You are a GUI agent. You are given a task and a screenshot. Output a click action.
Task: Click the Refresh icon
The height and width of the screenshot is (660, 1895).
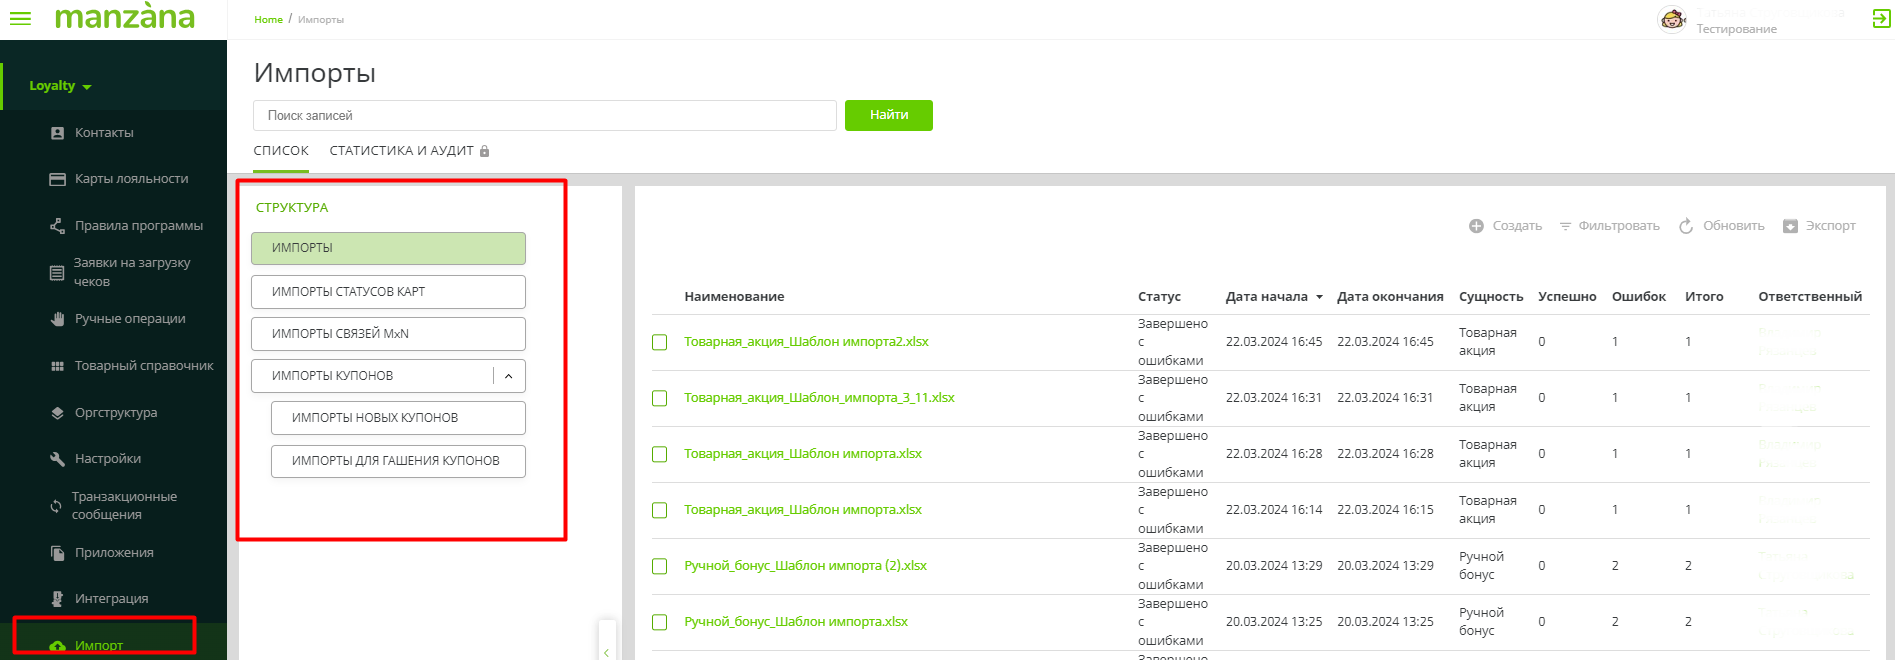coord(1686,226)
